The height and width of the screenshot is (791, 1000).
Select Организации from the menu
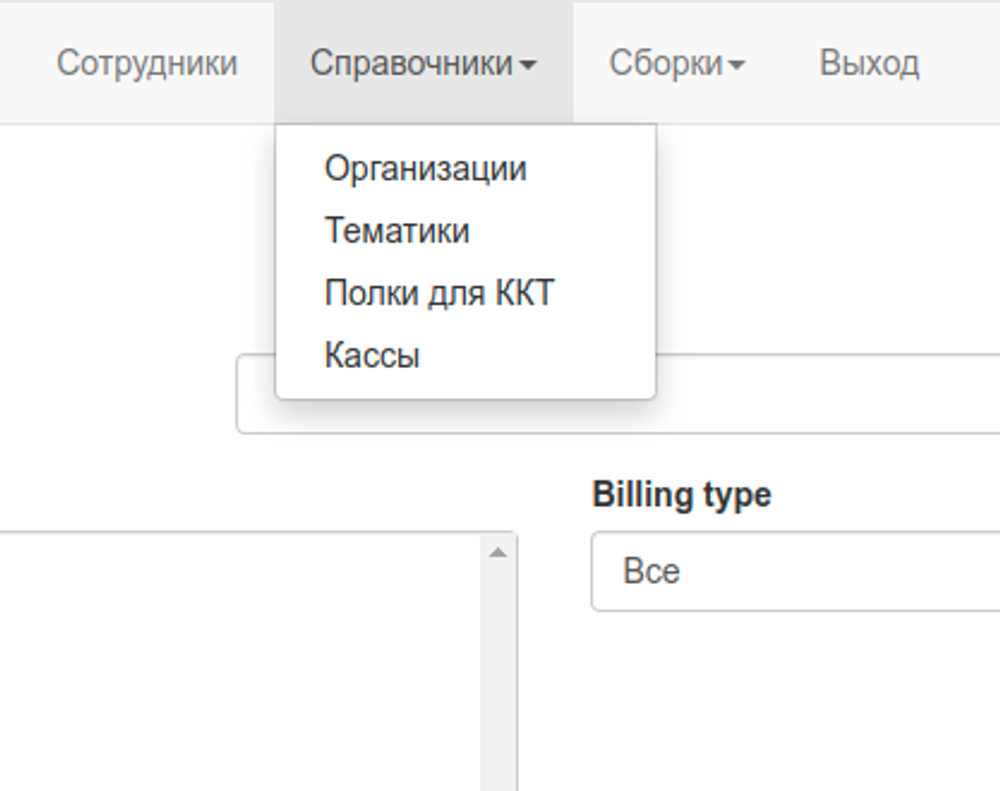point(427,168)
